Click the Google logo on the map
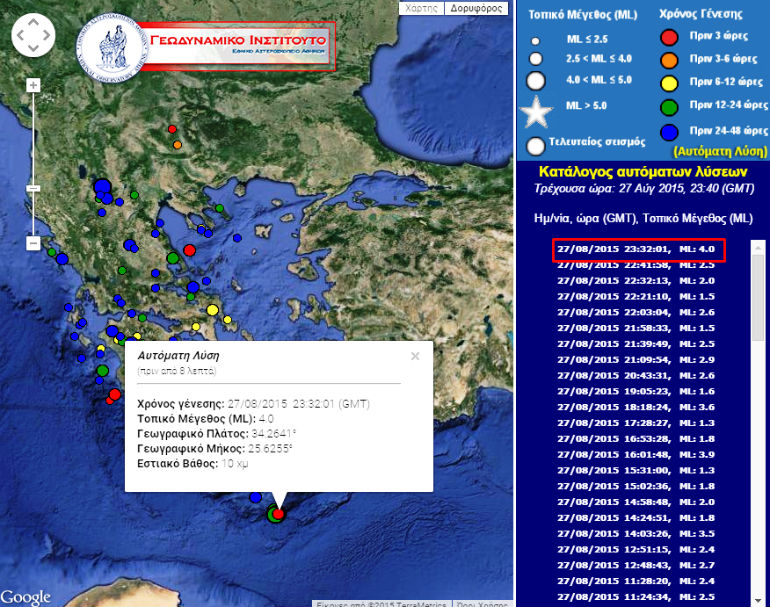Screen dimensions: 770x607 pyautogui.click(x=25, y=597)
